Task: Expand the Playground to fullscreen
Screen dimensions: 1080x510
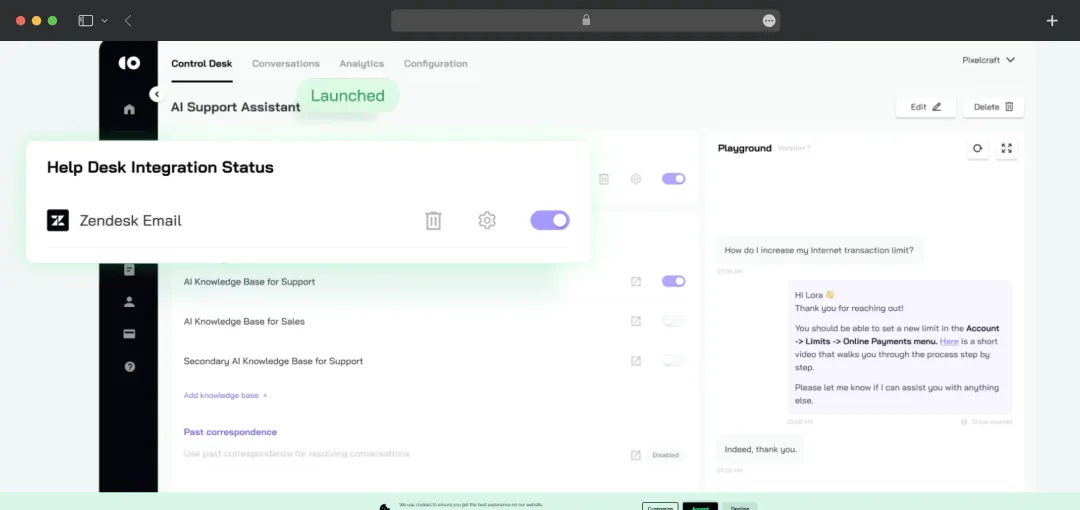Action: pos(1006,148)
